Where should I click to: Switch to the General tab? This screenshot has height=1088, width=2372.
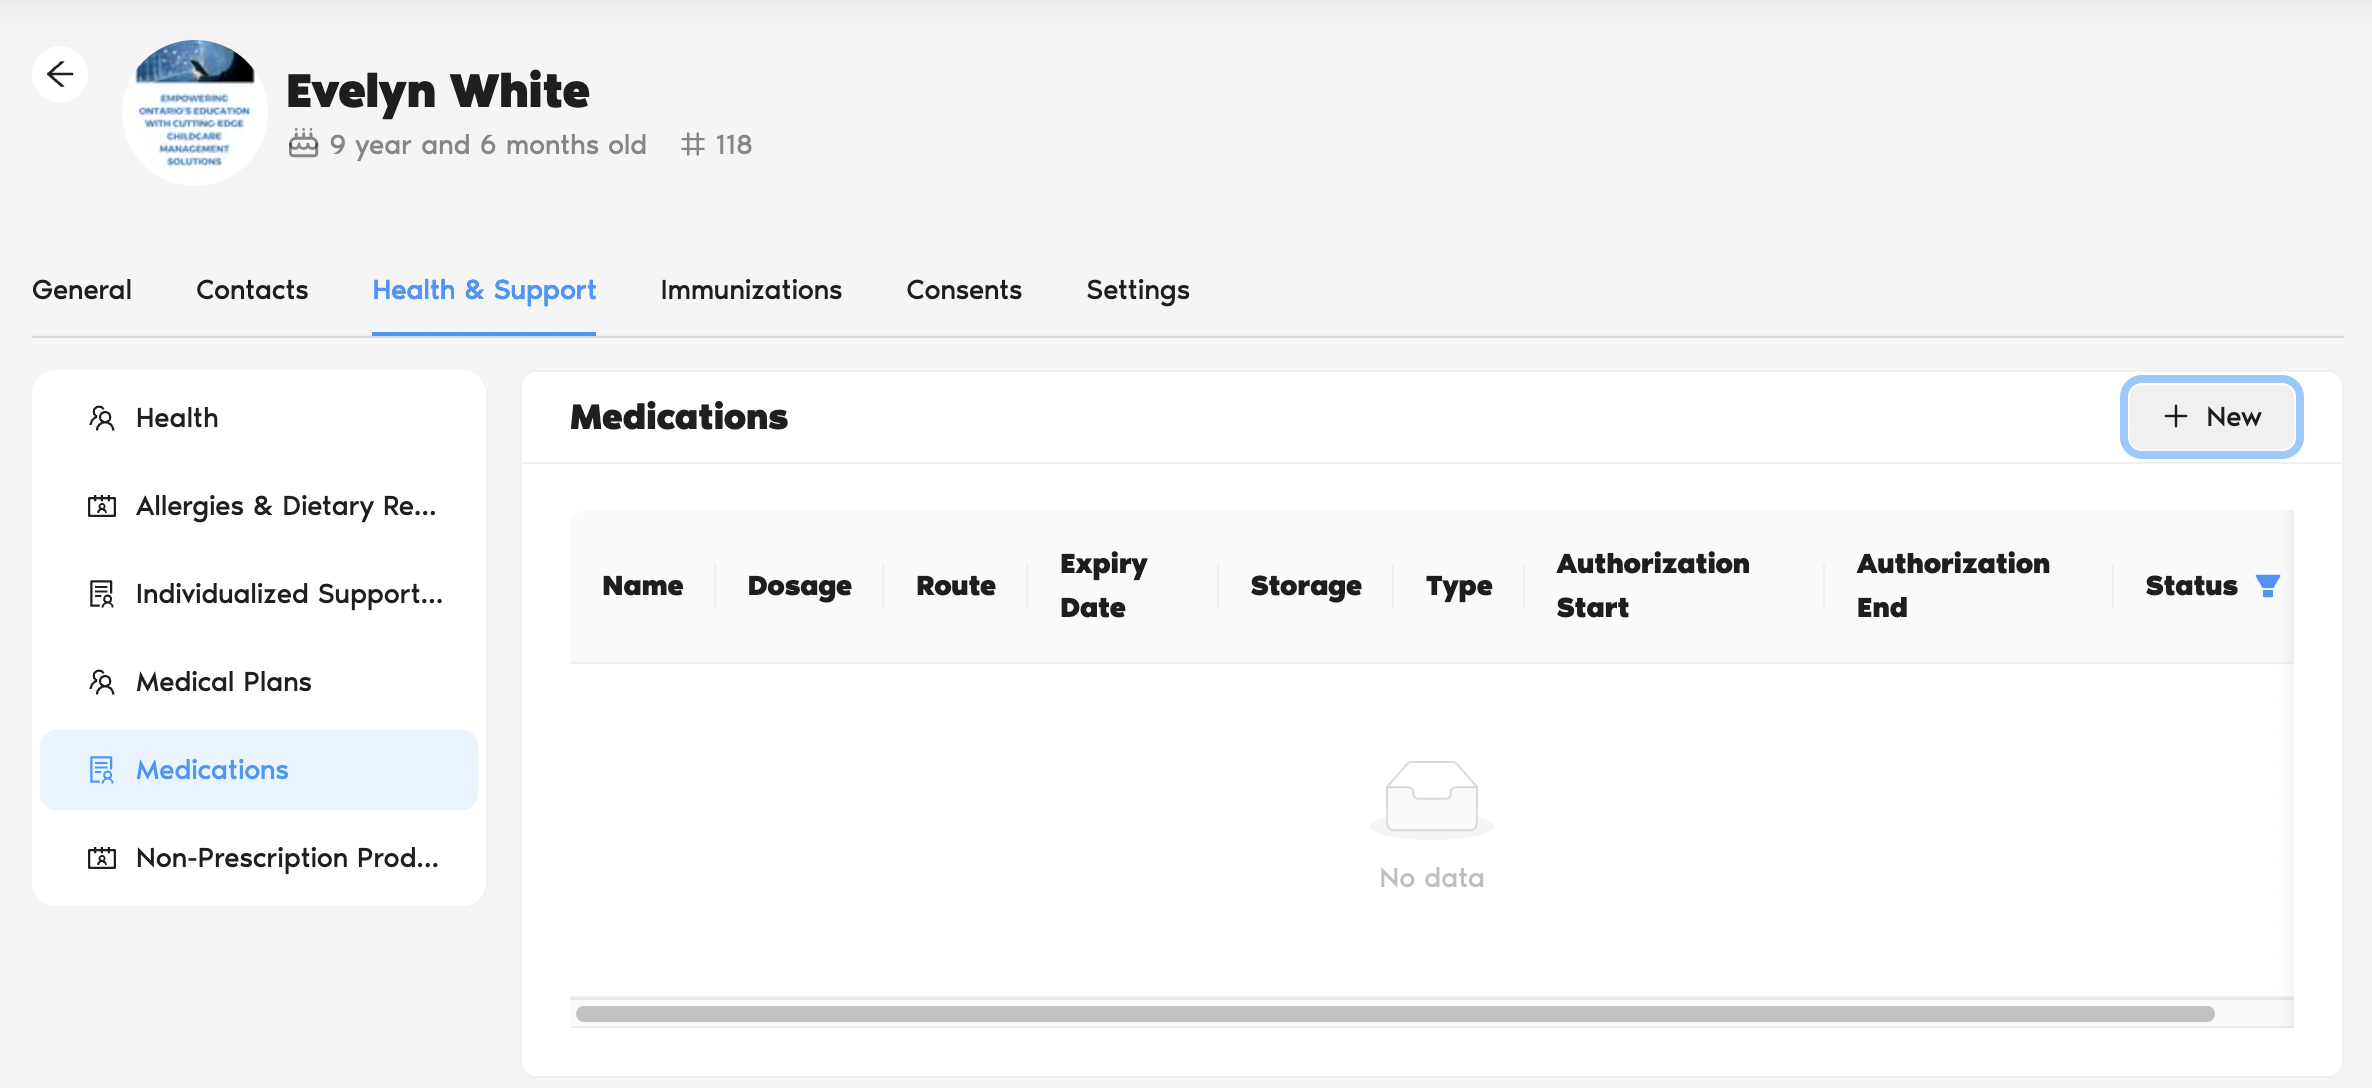coord(82,290)
